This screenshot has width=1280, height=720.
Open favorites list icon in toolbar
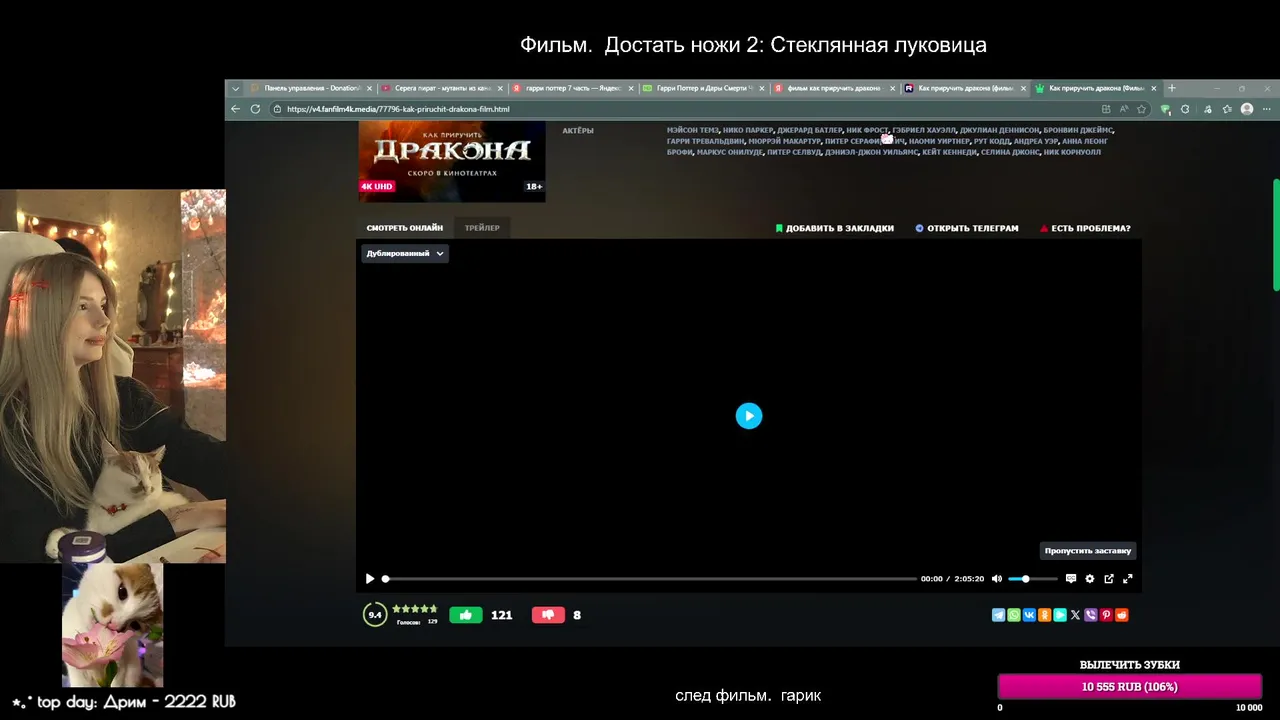[1227, 109]
